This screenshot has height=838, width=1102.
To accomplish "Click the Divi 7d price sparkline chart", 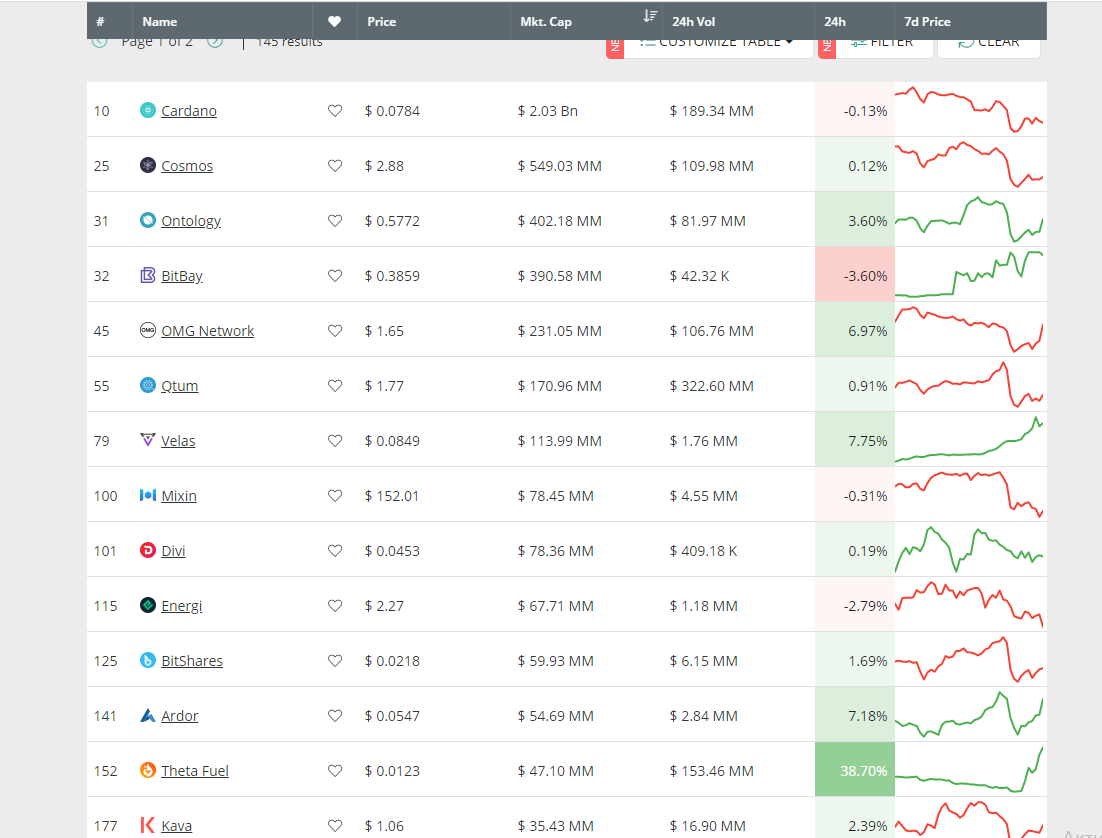I will coord(969,550).
